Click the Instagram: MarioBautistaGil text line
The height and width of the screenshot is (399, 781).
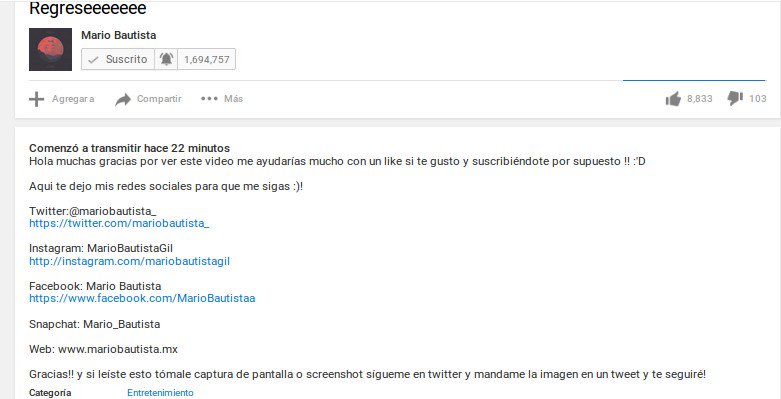tap(101, 248)
